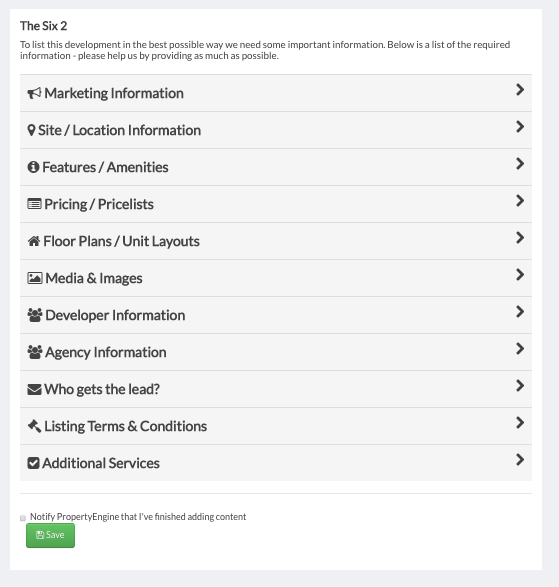This screenshot has width=559, height=587.
Task: Open the Agency Information section heading
Action: (276, 352)
